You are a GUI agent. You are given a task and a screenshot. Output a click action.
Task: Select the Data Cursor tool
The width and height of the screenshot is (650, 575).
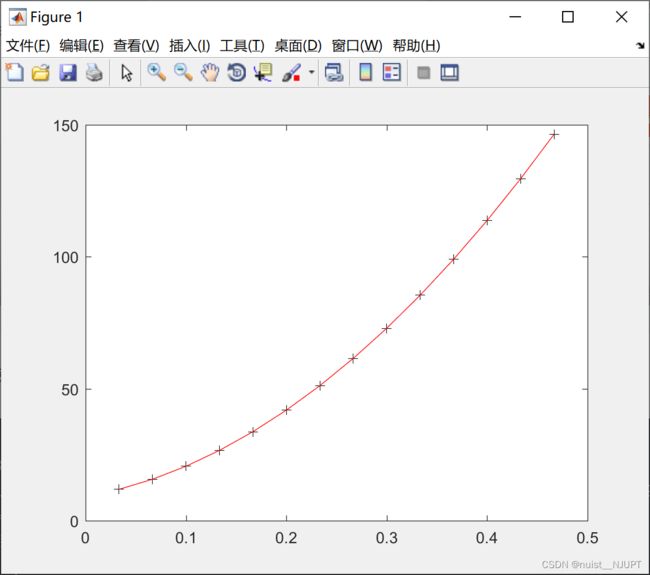coord(263,73)
